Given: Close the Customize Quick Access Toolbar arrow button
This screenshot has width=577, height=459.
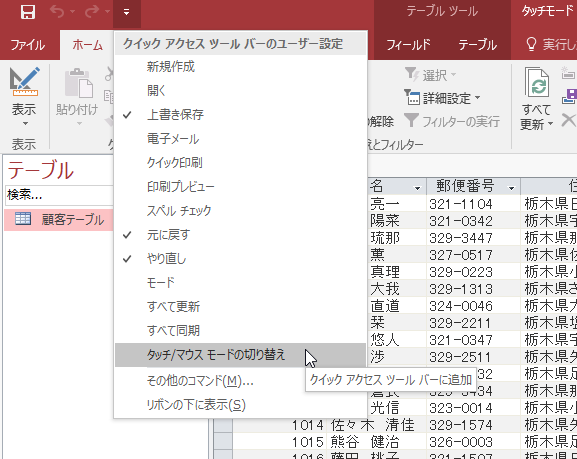Looking at the screenshot, I should [127, 13].
